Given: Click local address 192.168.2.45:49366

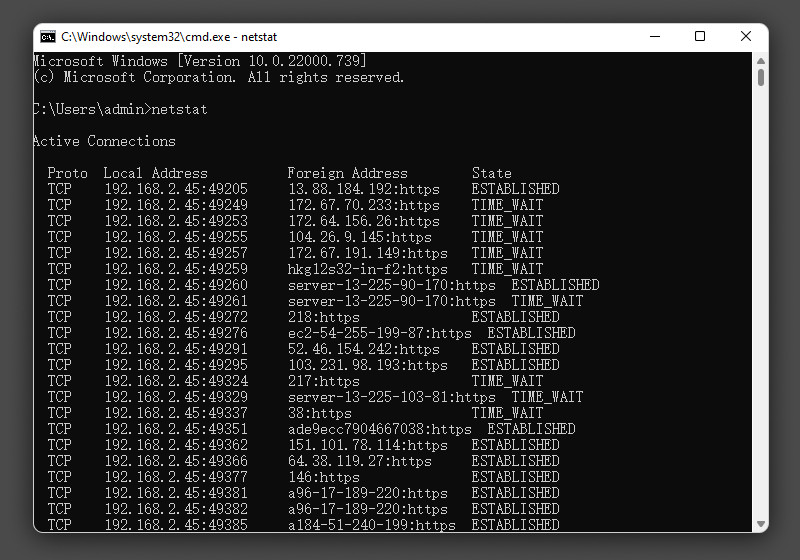Looking at the screenshot, I should tap(176, 461).
